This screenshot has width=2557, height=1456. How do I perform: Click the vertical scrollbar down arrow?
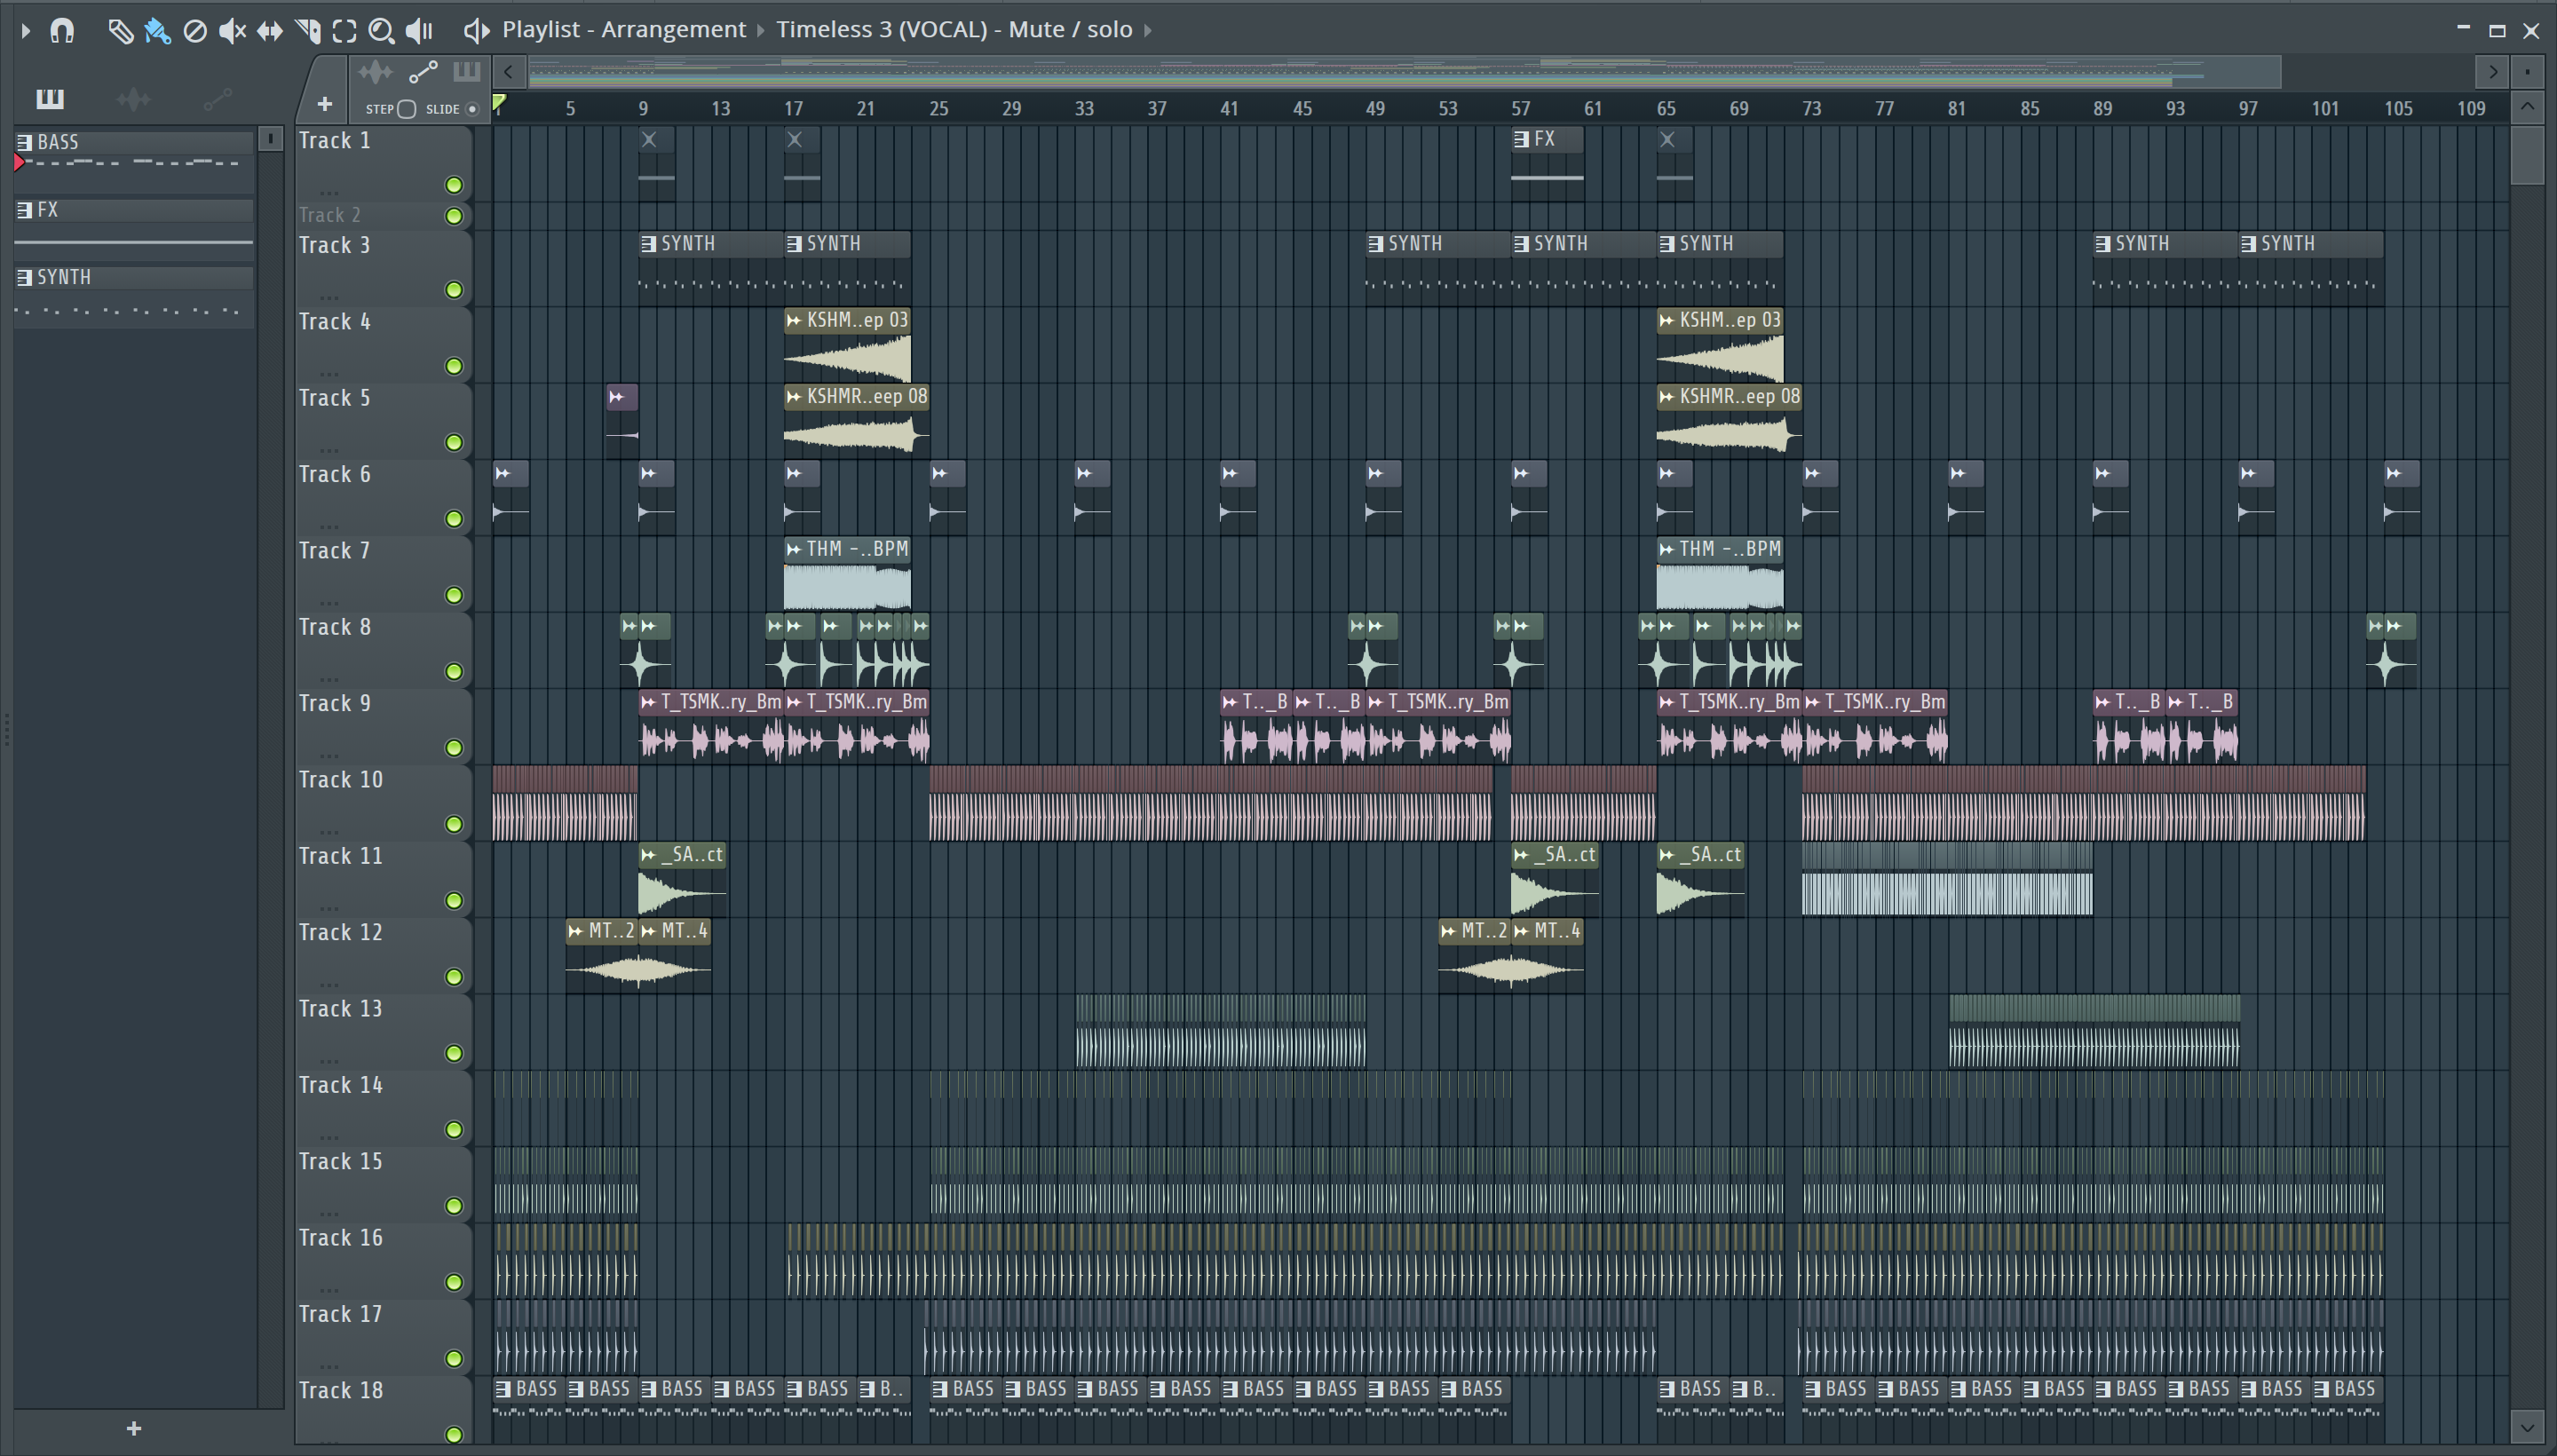point(2527,1426)
